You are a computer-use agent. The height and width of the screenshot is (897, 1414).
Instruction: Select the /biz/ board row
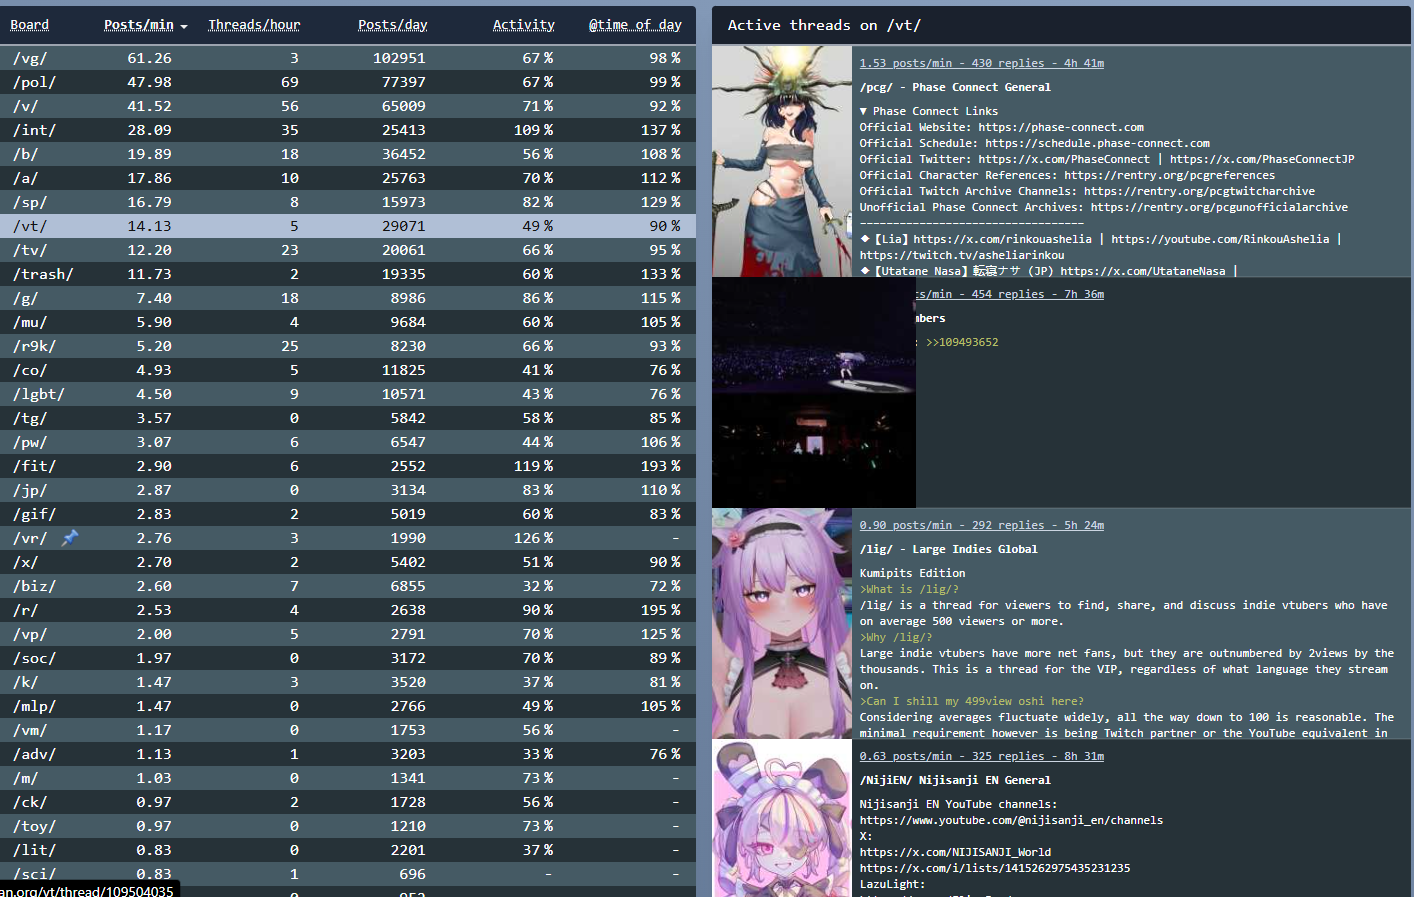click(x=348, y=586)
